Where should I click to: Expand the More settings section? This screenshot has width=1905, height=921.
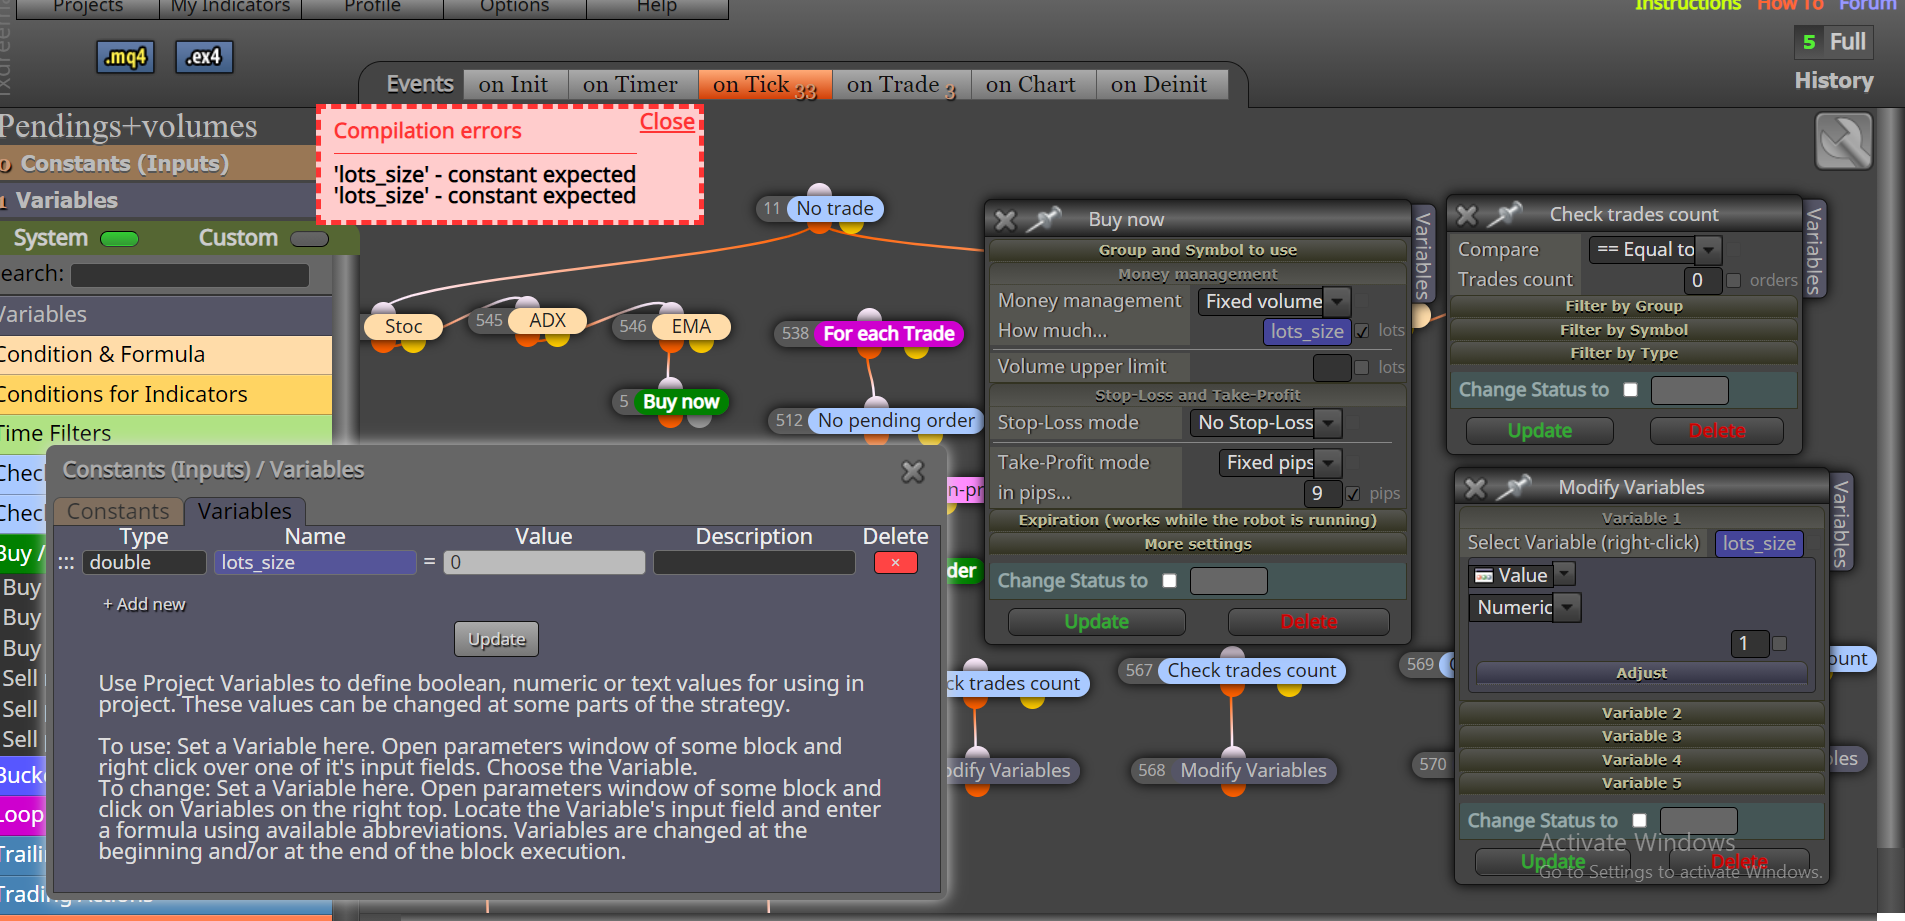click(1198, 544)
